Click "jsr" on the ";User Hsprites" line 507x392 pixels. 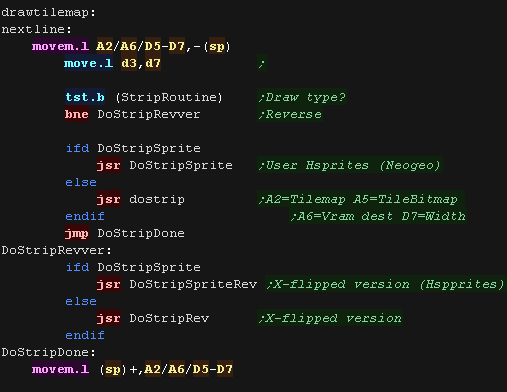pos(109,165)
